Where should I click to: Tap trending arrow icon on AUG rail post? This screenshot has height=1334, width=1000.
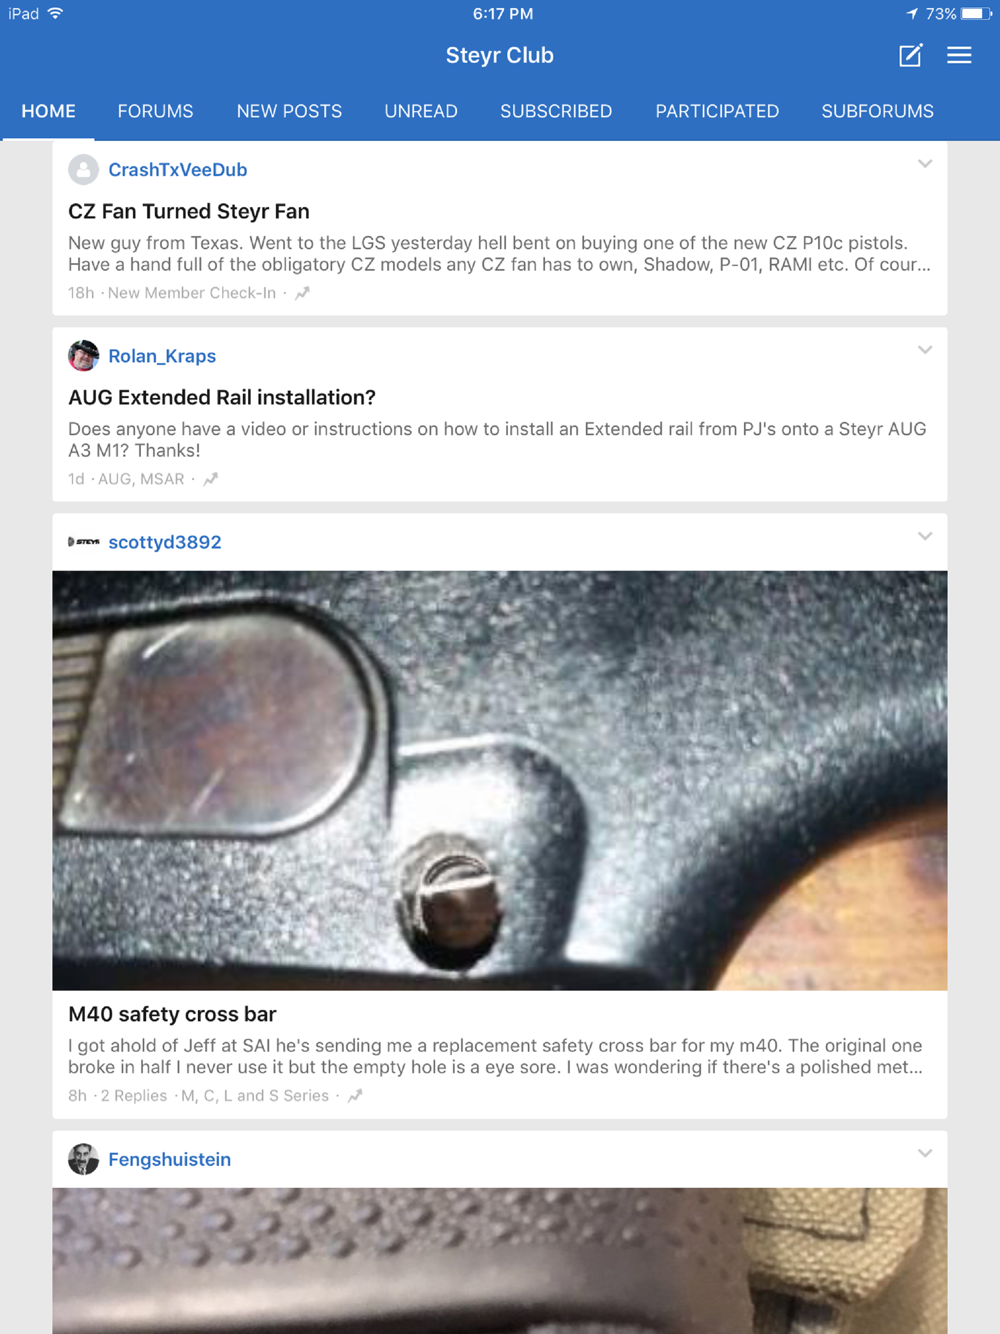[x=210, y=479]
